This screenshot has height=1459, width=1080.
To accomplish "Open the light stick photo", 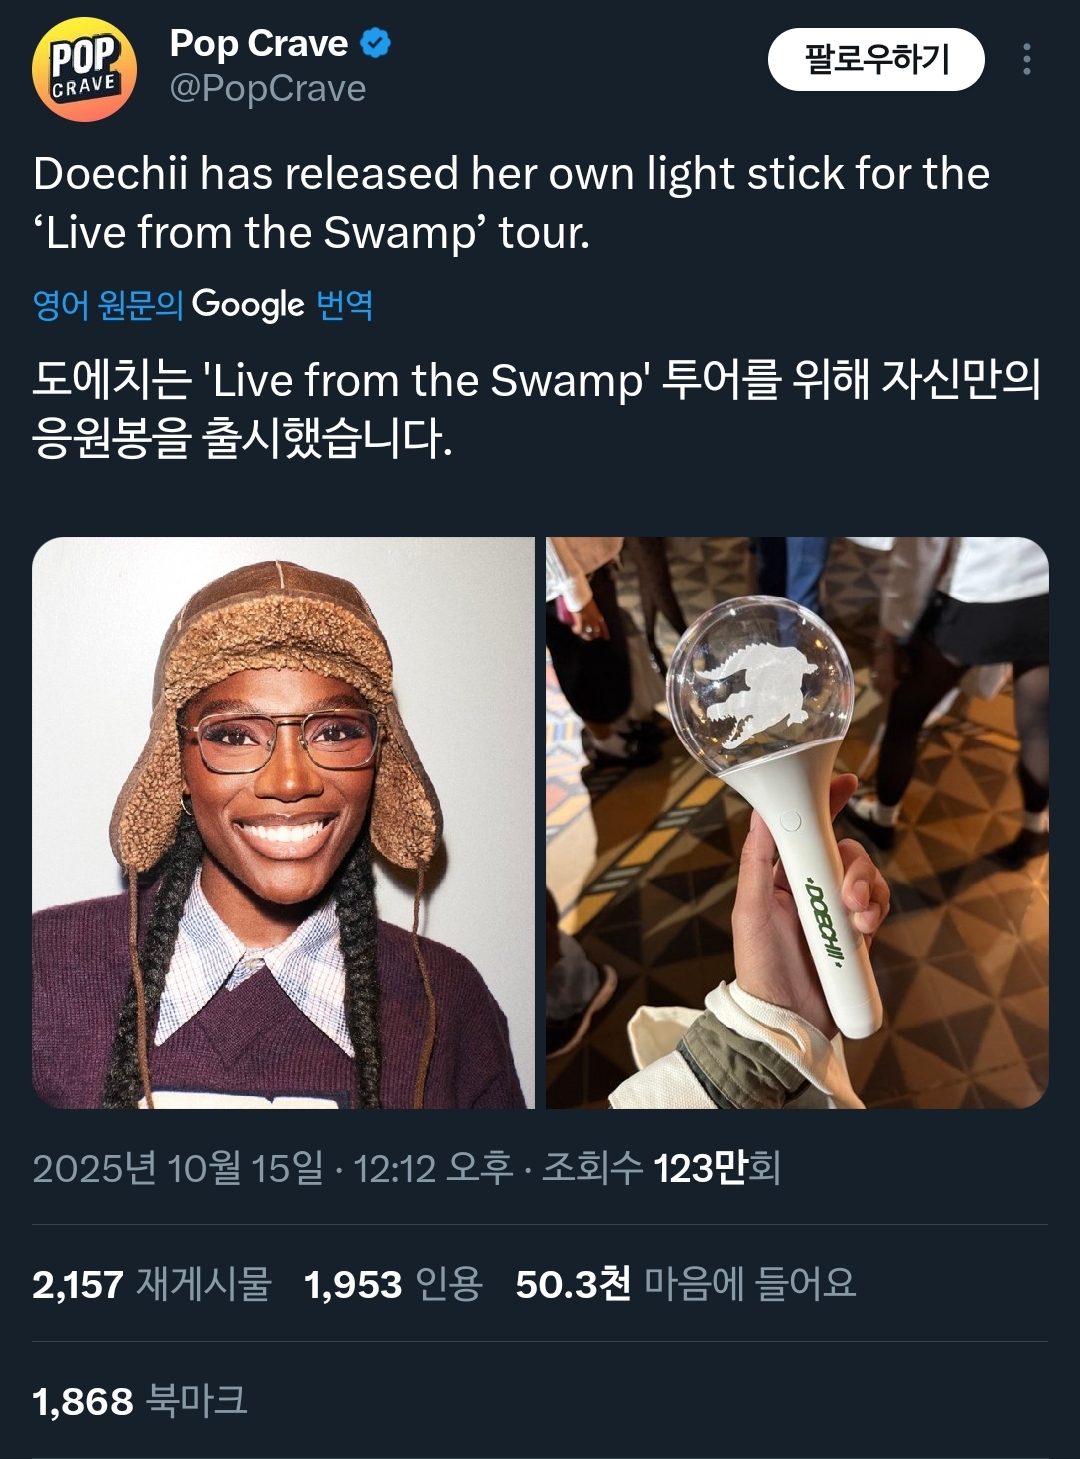I will coord(797,823).
